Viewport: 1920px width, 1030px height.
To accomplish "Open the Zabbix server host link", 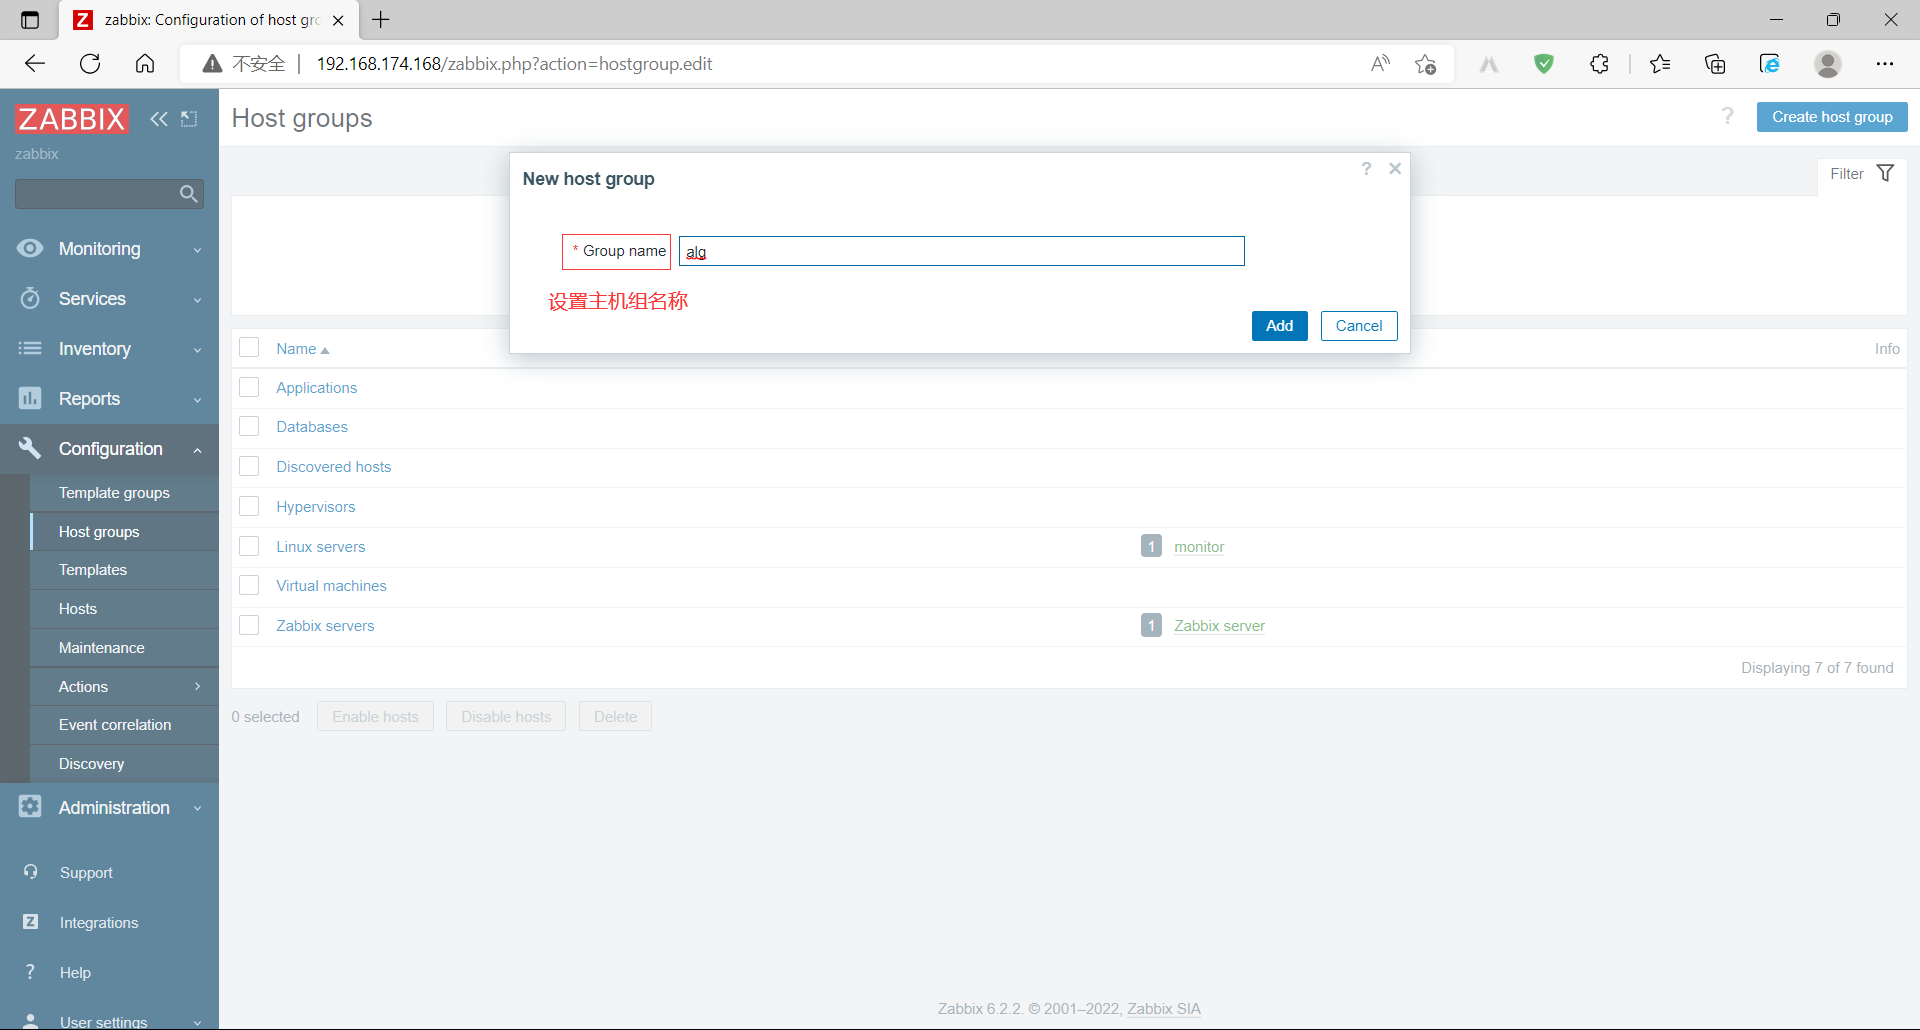I will click(1219, 625).
